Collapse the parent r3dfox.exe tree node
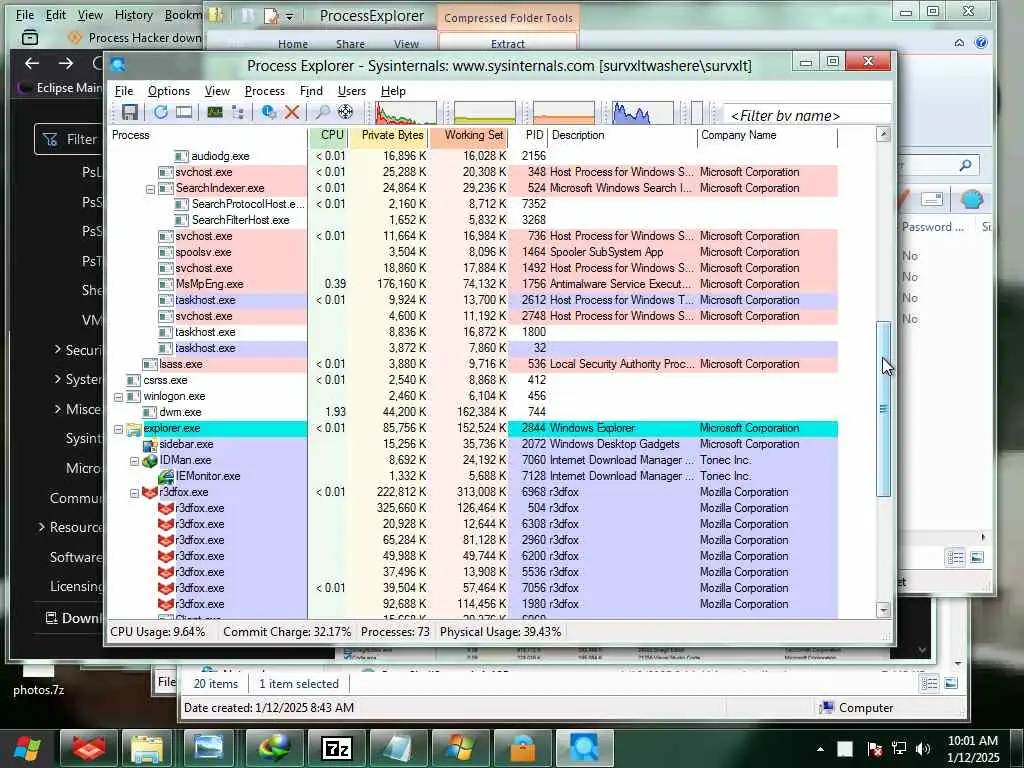Viewport: 1024px width, 768px height. (135, 493)
